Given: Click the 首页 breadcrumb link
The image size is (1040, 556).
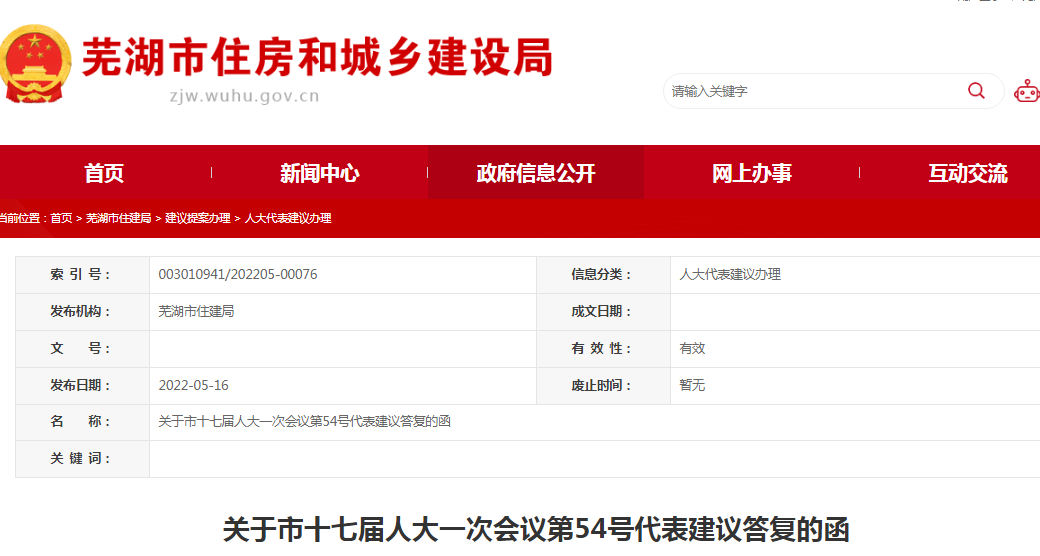Looking at the screenshot, I should (61, 218).
